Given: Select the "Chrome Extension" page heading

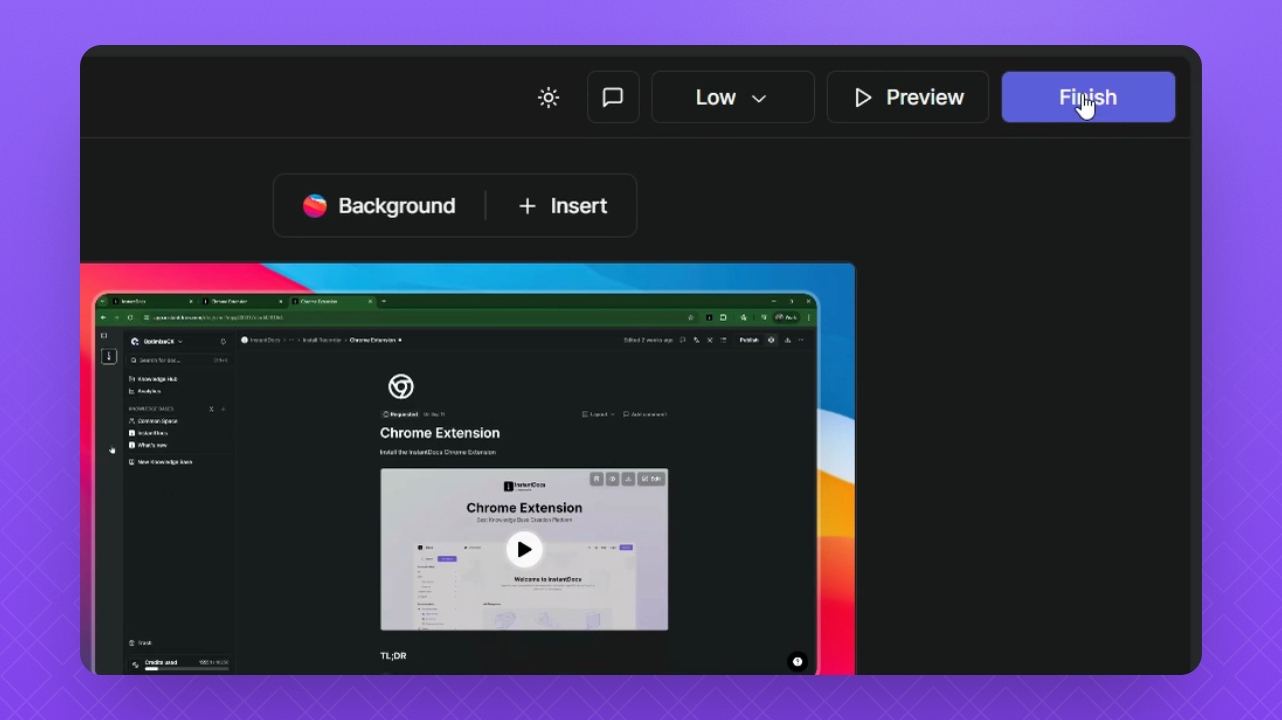Looking at the screenshot, I should point(440,433).
